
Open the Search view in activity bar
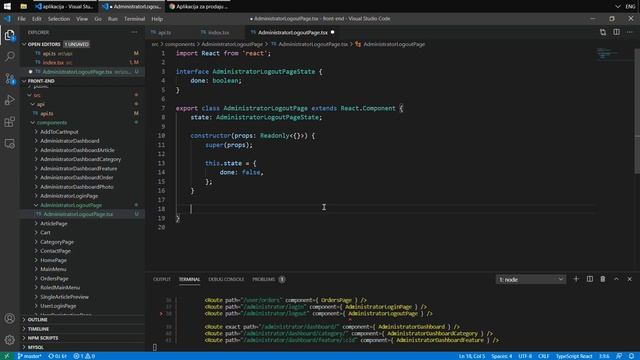tap(9, 56)
